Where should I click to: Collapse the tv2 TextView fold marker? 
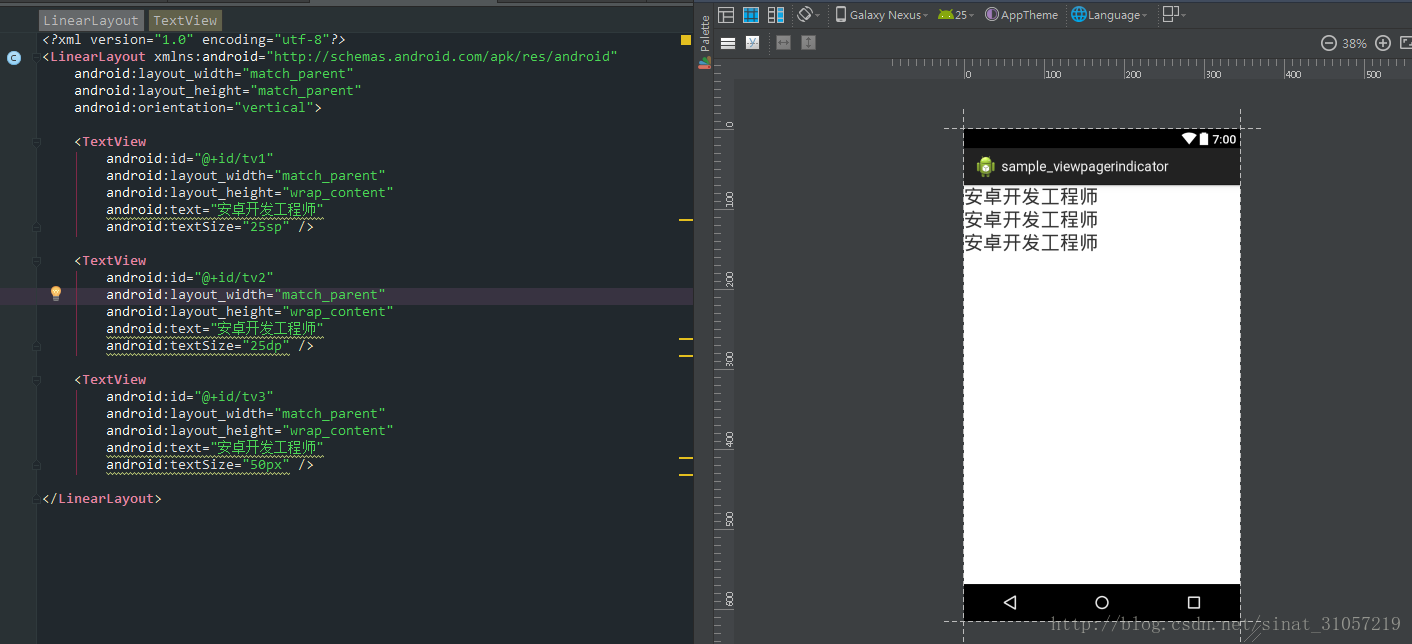(x=37, y=261)
